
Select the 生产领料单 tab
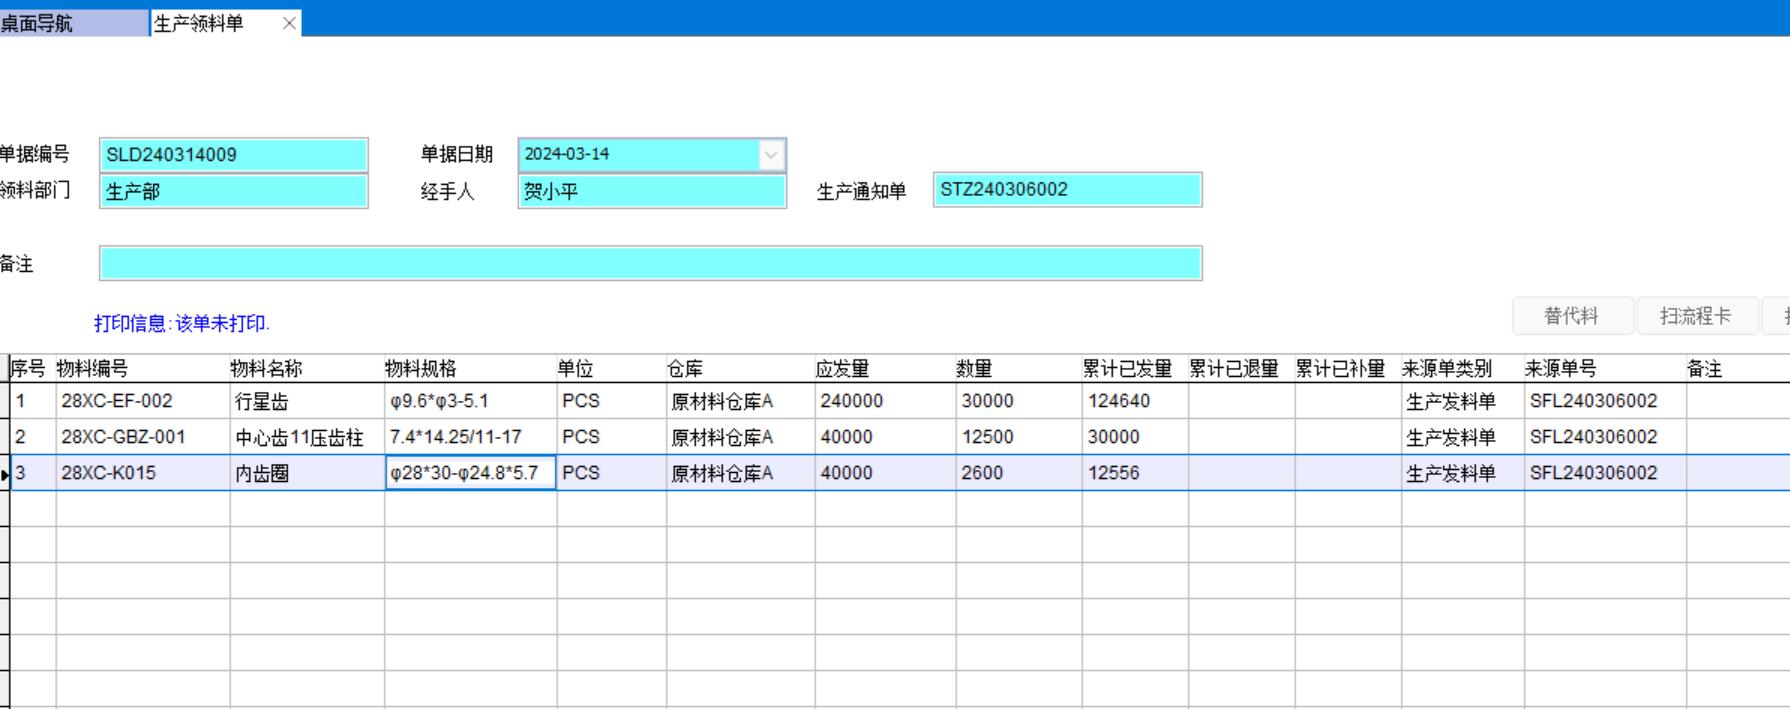[200, 23]
